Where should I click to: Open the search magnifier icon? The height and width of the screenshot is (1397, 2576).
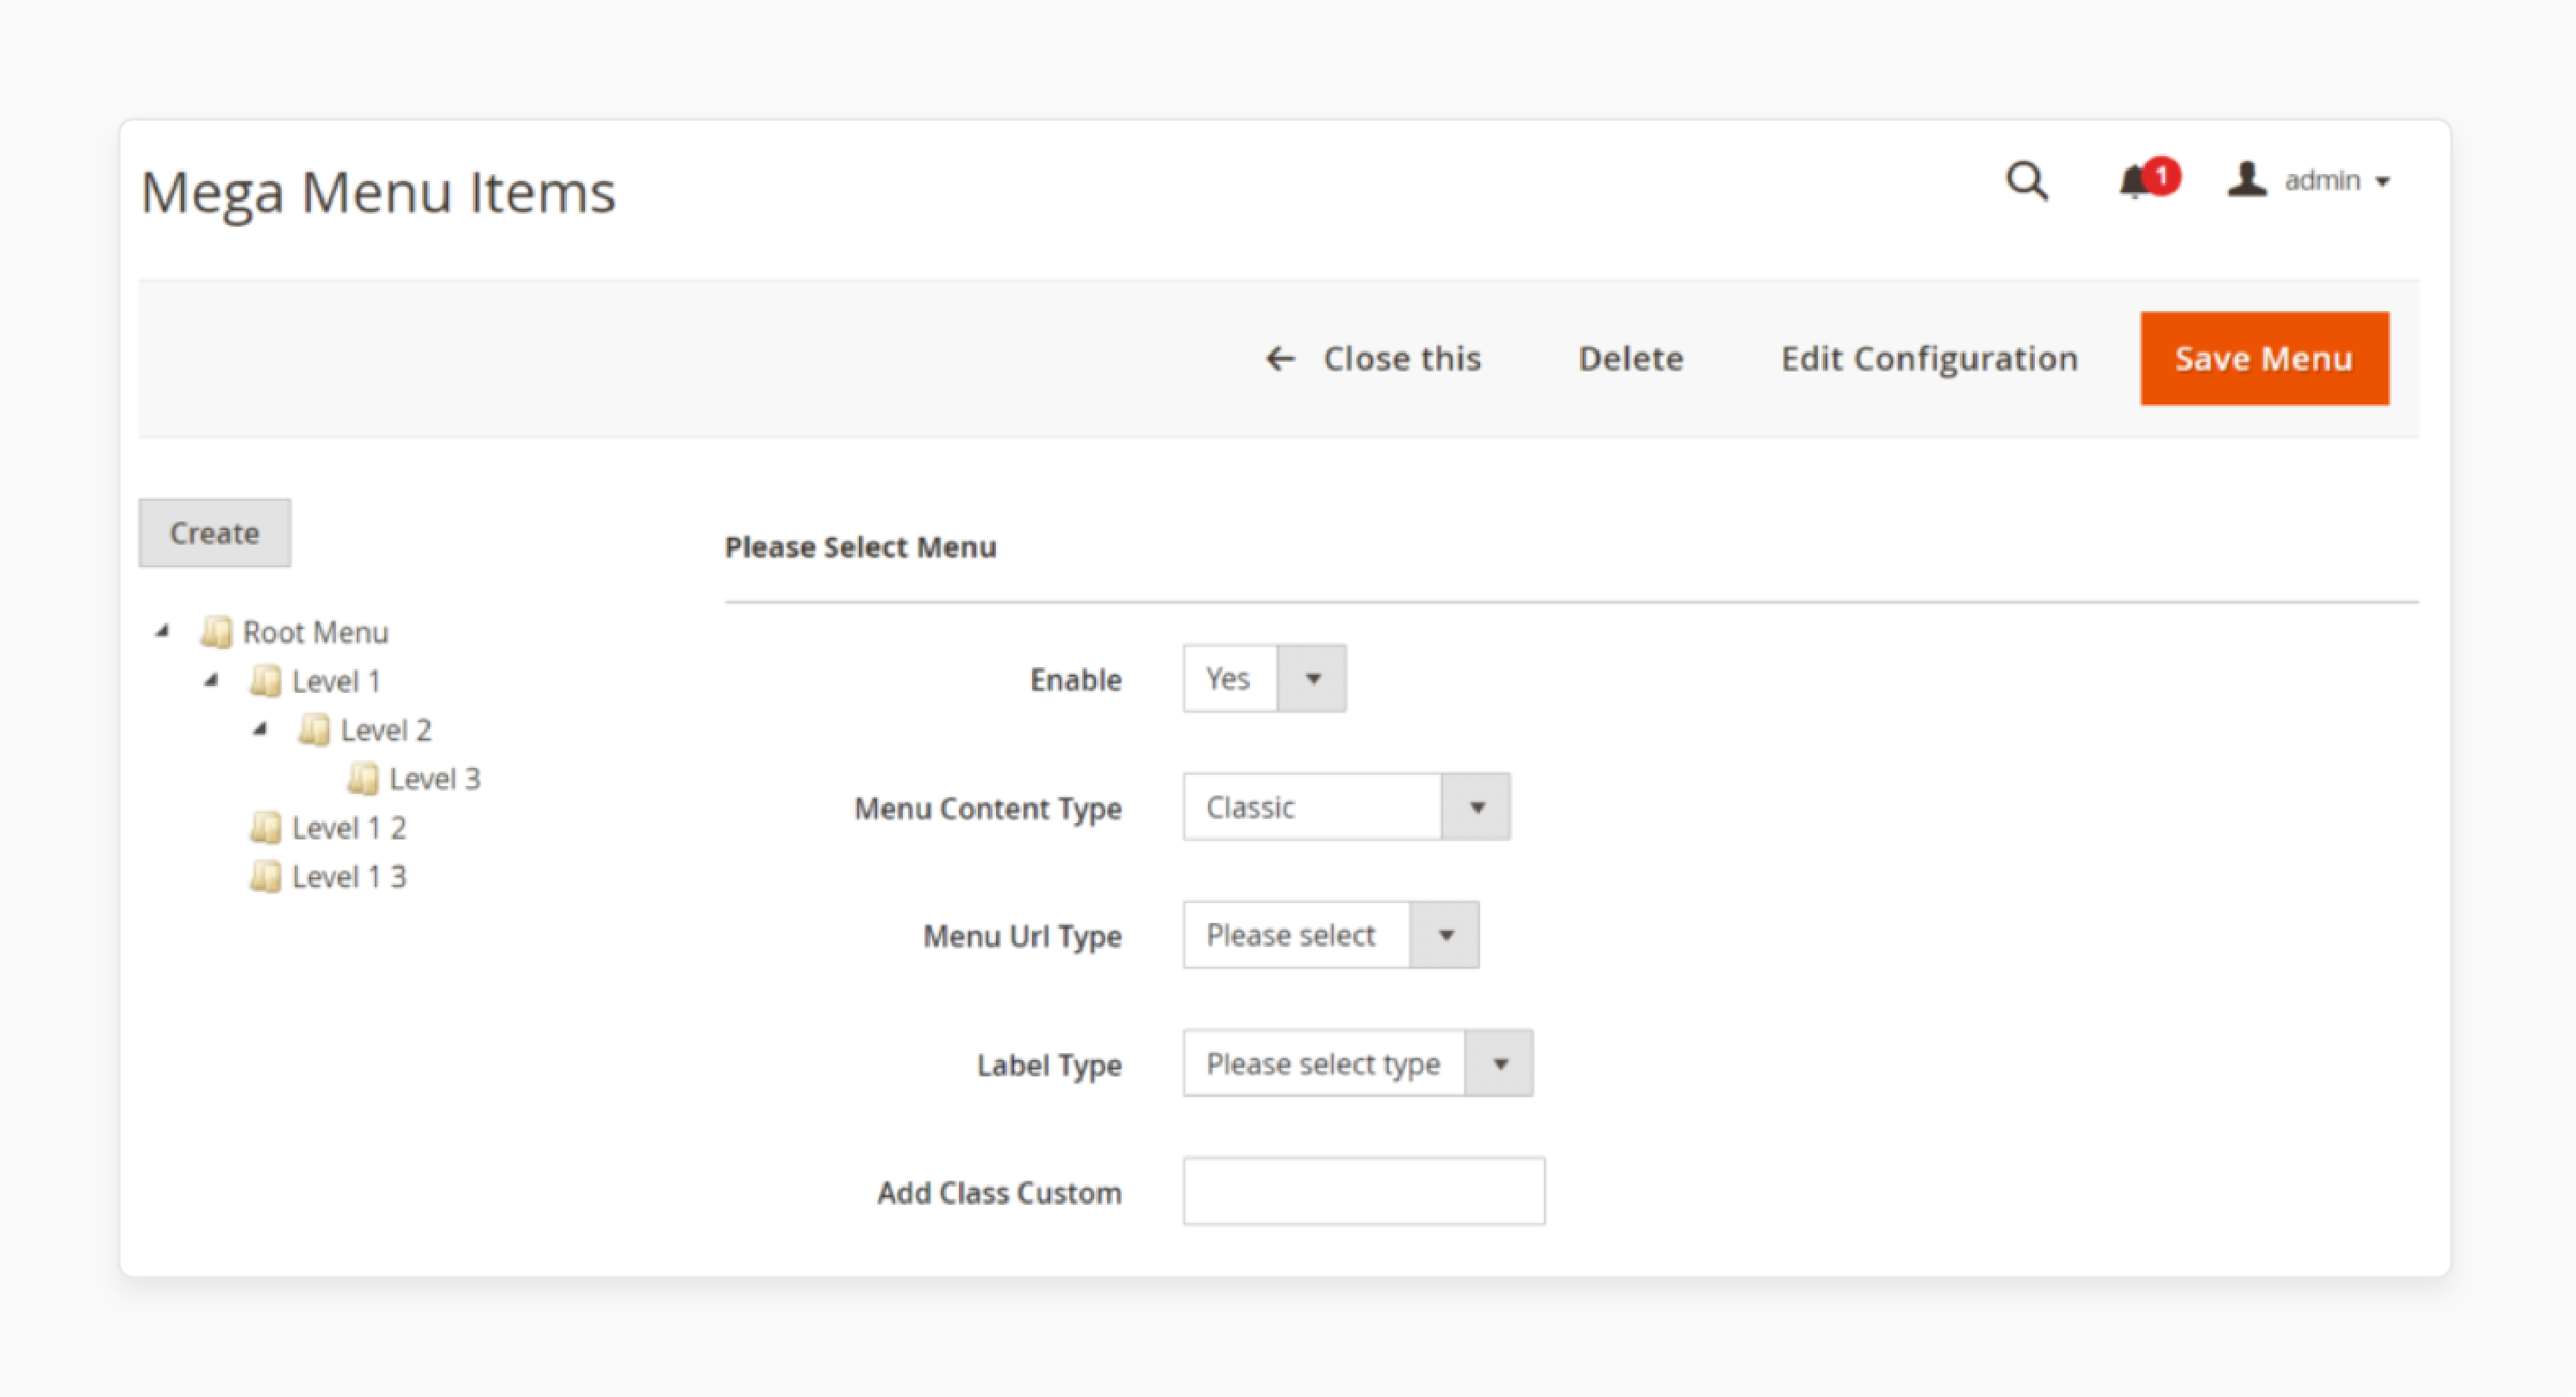2027,182
